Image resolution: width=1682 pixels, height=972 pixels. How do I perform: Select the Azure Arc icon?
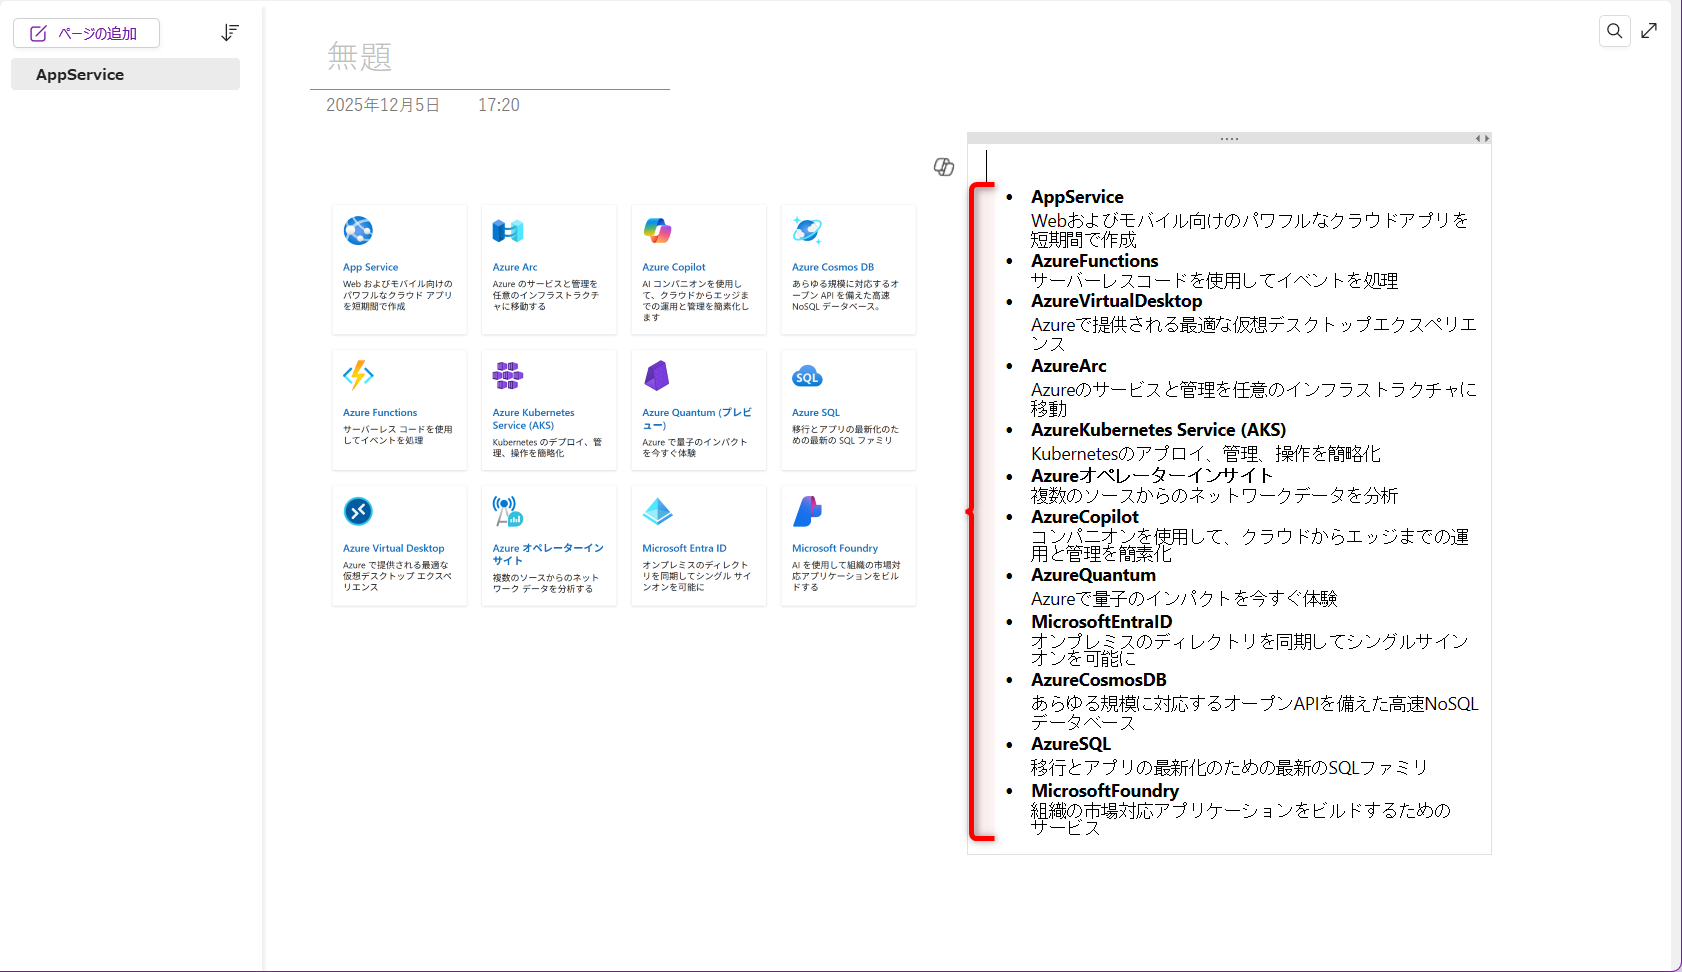(508, 230)
